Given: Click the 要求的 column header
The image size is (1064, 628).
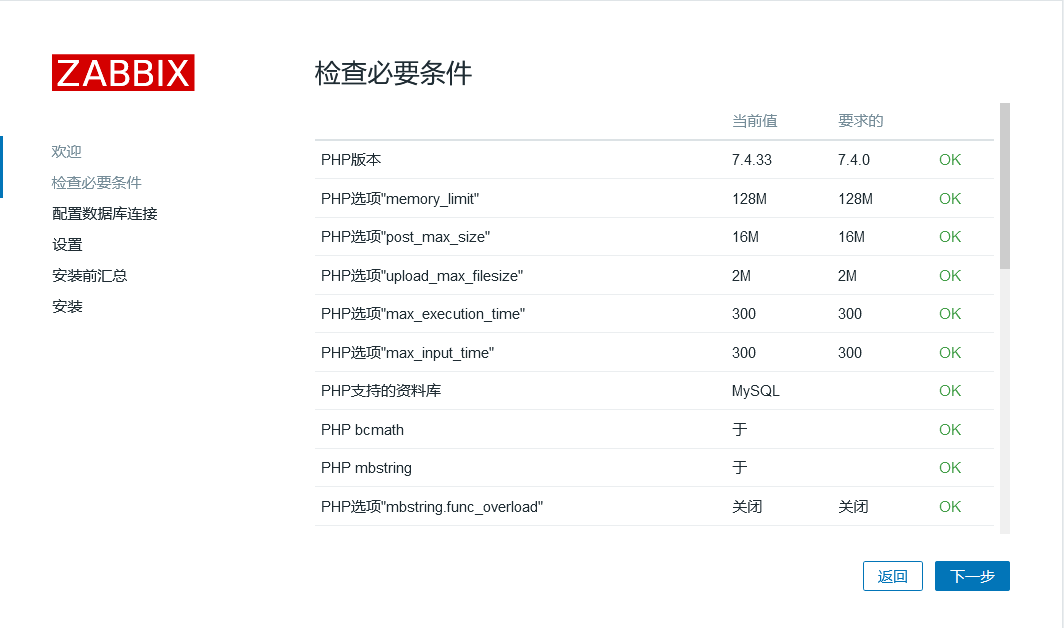Looking at the screenshot, I should tap(860, 121).
